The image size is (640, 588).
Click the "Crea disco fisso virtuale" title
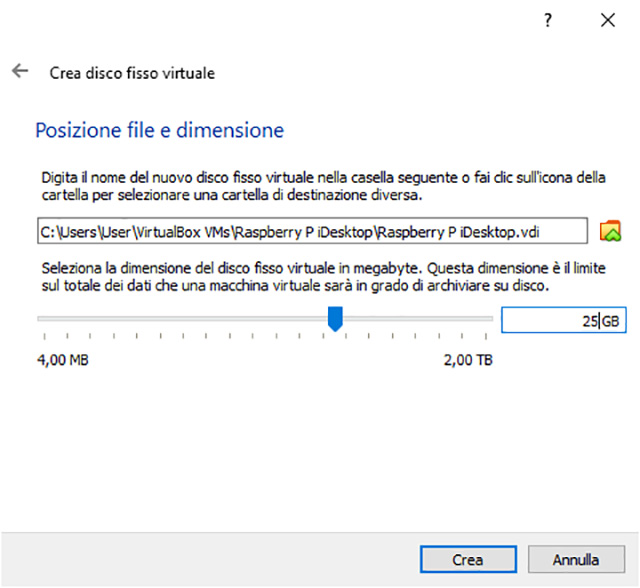132,73
